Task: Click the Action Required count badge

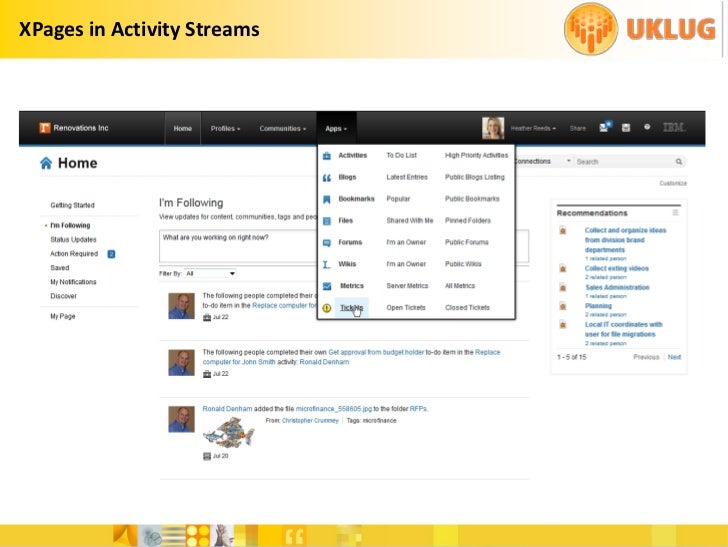Action: pos(111,254)
